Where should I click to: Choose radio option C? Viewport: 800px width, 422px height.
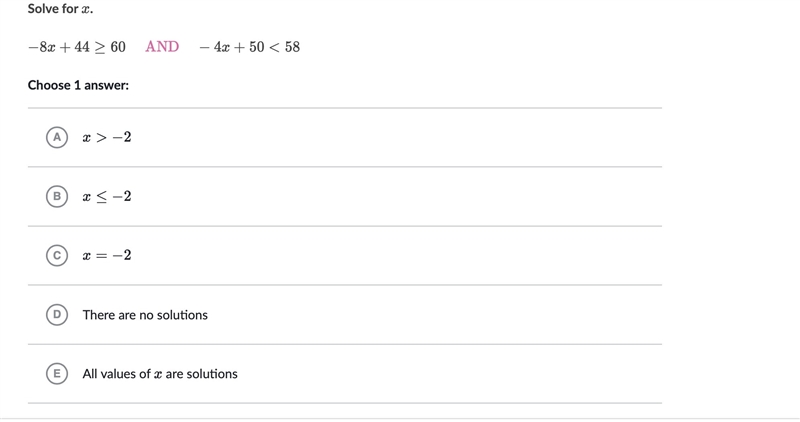[x=57, y=255]
